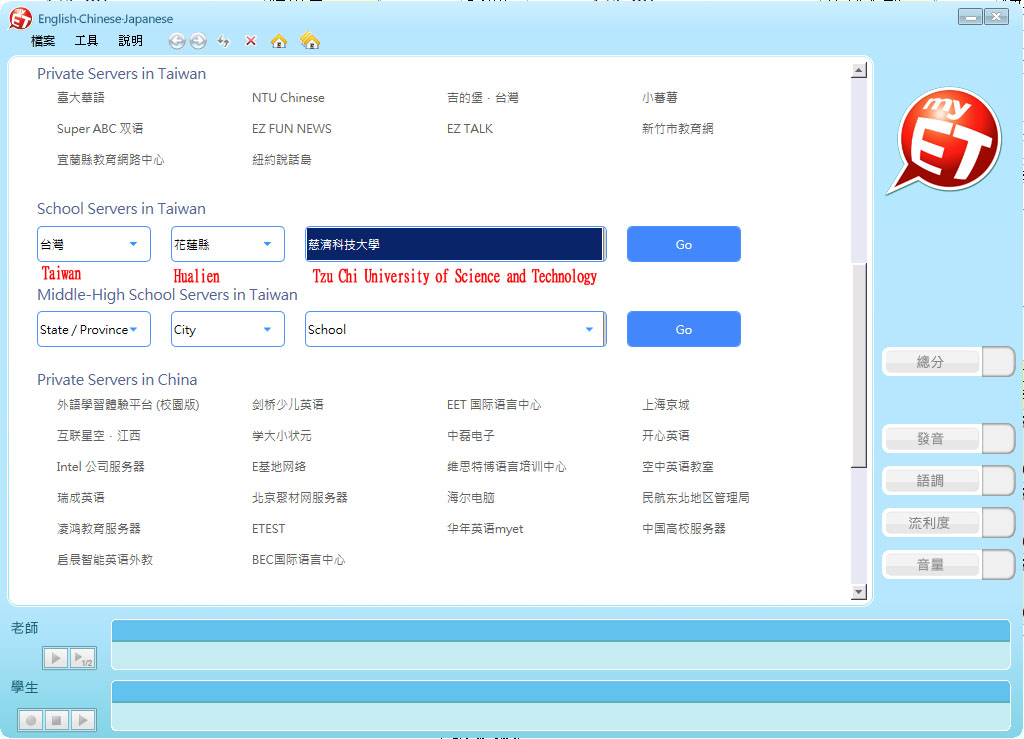Open the E基地网络 server link
Screen dimensions: 1024x739
pyautogui.click(x=279, y=467)
